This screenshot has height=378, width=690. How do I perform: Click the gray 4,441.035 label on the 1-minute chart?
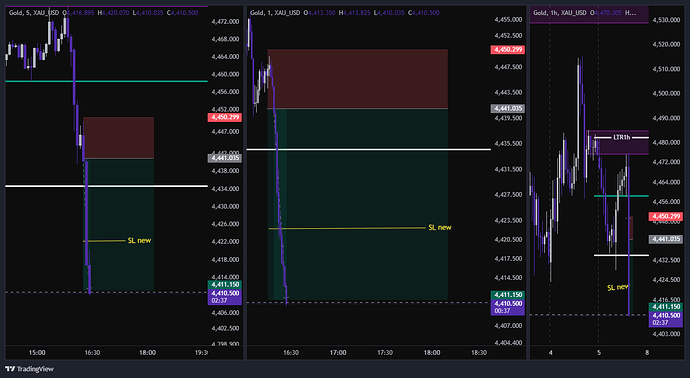[508, 108]
